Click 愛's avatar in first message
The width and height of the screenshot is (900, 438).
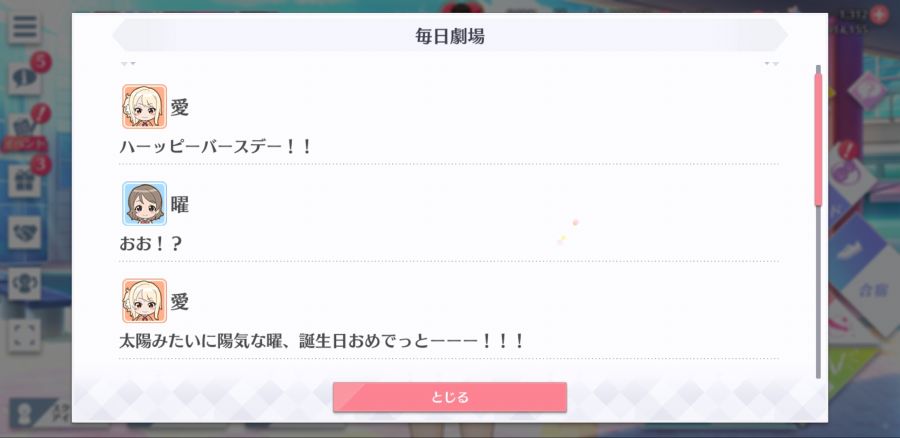click(144, 106)
